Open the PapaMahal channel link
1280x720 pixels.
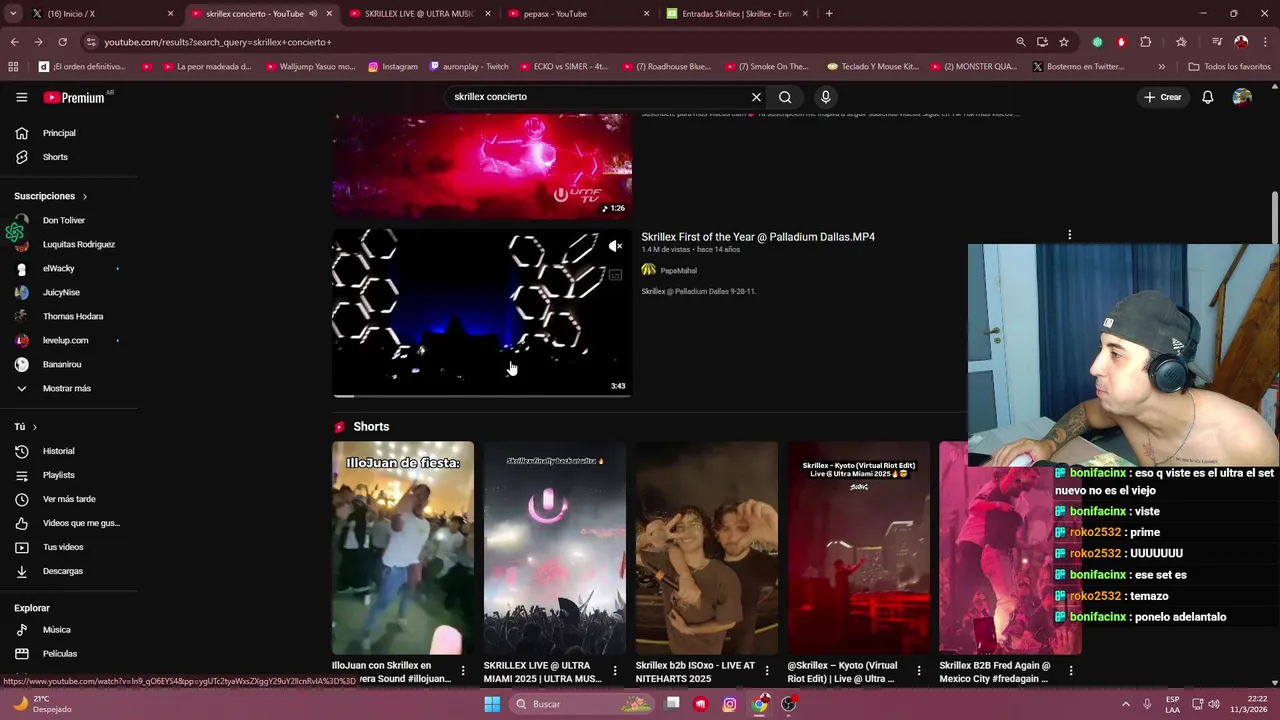[x=678, y=270]
